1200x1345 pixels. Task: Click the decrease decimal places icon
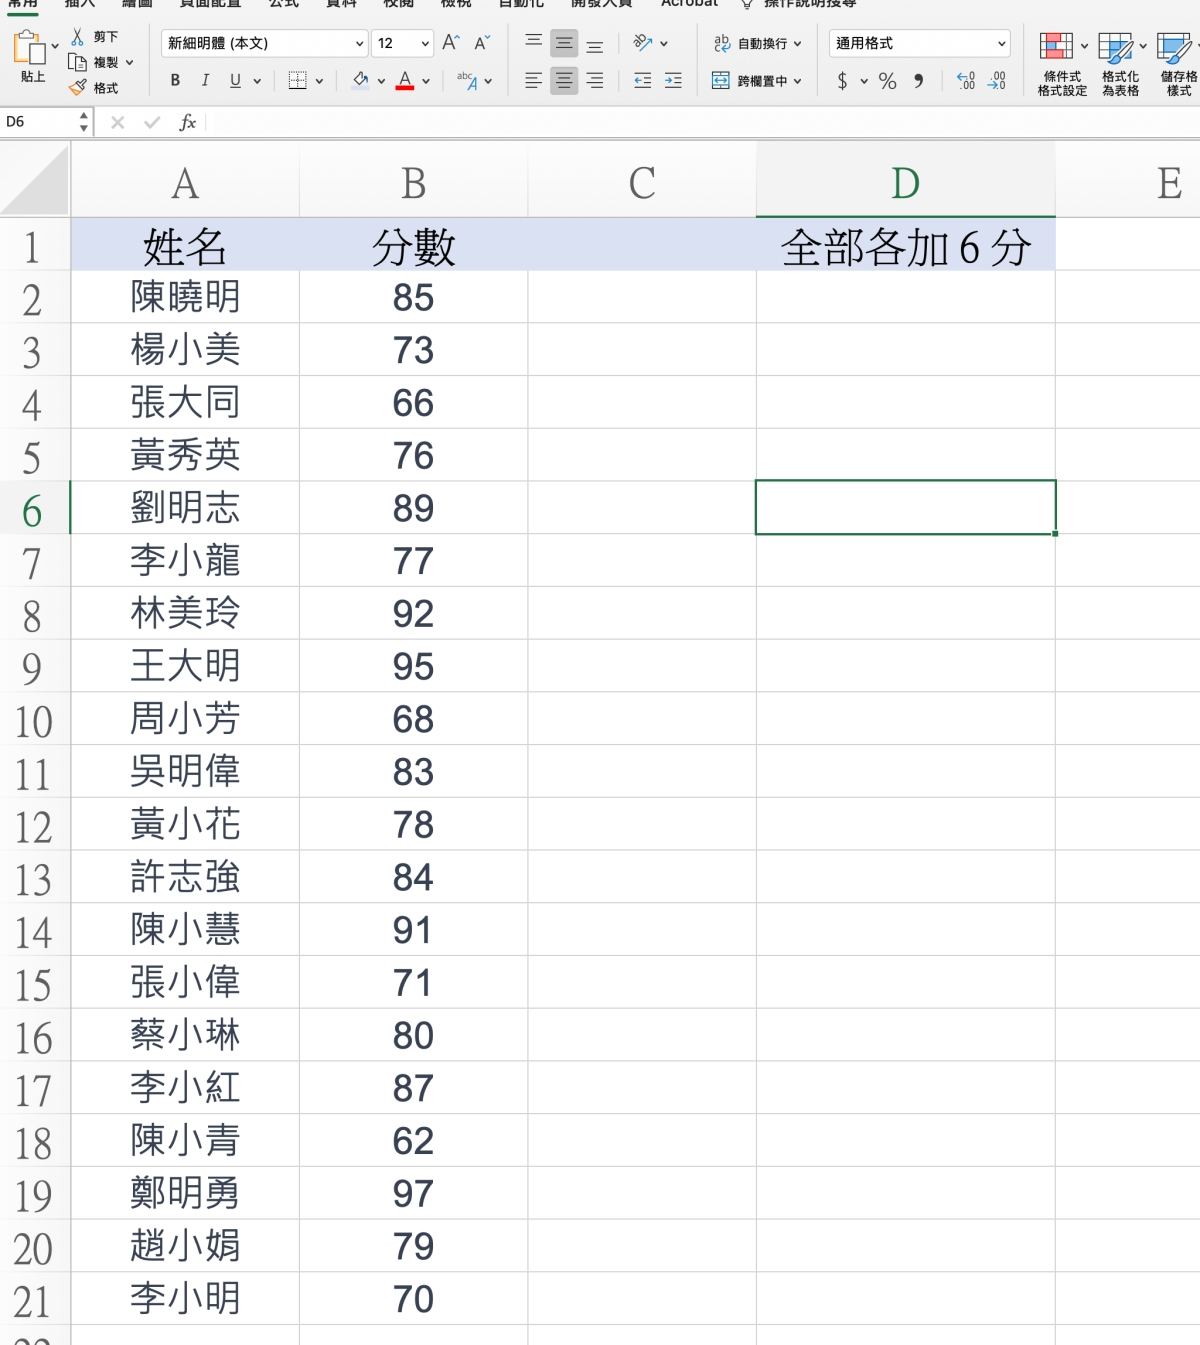[997, 80]
